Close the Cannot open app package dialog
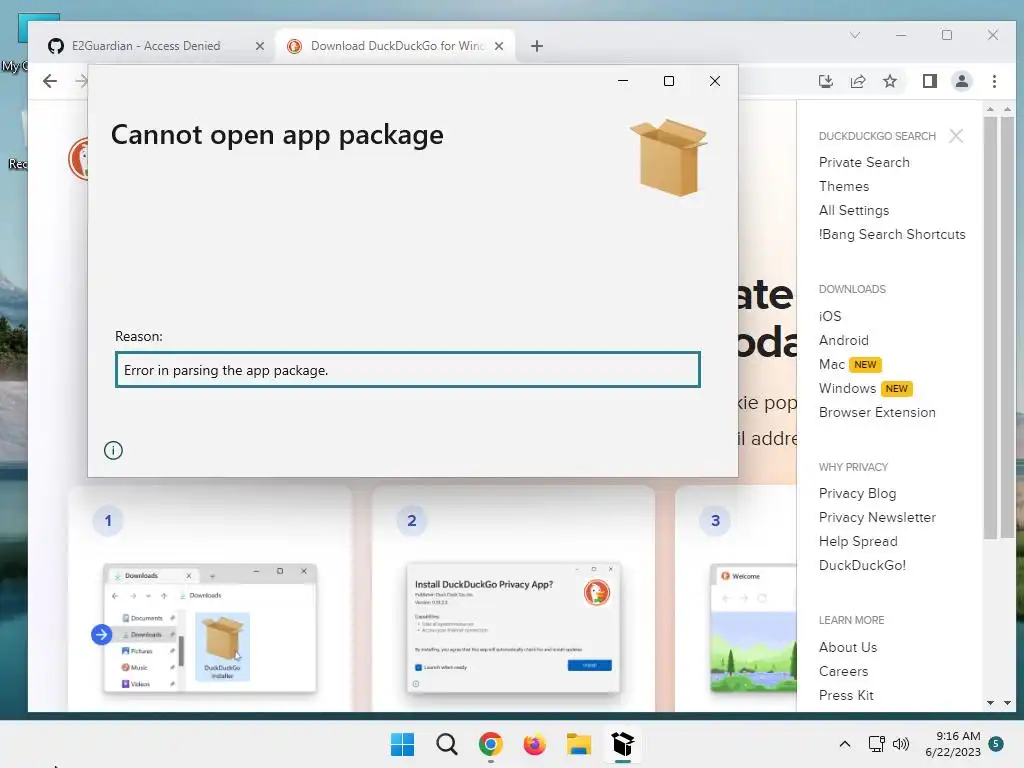The width and height of the screenshot is (1024, 768). [x=715, y=81]
